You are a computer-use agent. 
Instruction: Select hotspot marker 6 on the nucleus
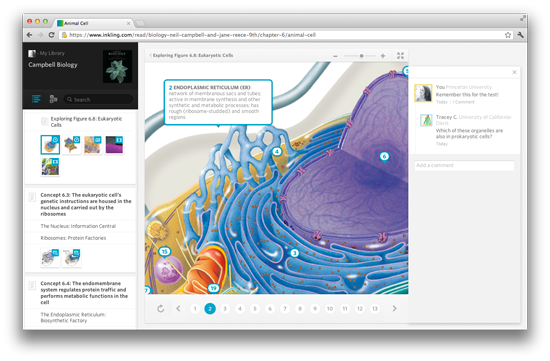pyautogui.click(x=384, y=156)
